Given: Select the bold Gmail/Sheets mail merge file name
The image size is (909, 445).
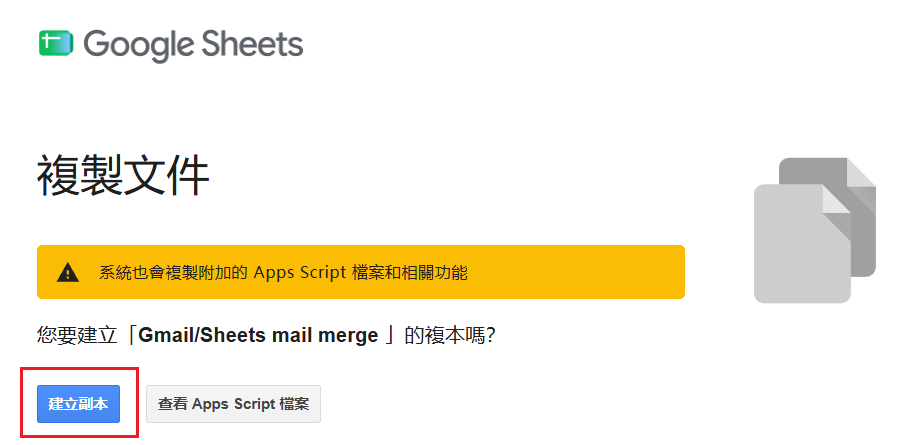Looking at the screenshot, I should pyautogui.click(x=259, y=335).
